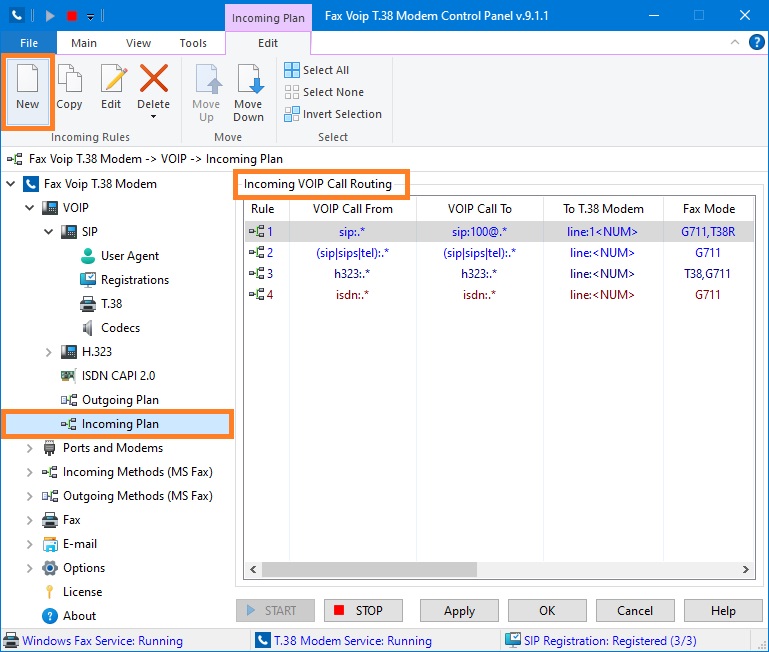This screenshot has width=769, height=652.
Task: Delete the selected incoming rule
Action: coord(154,86)
